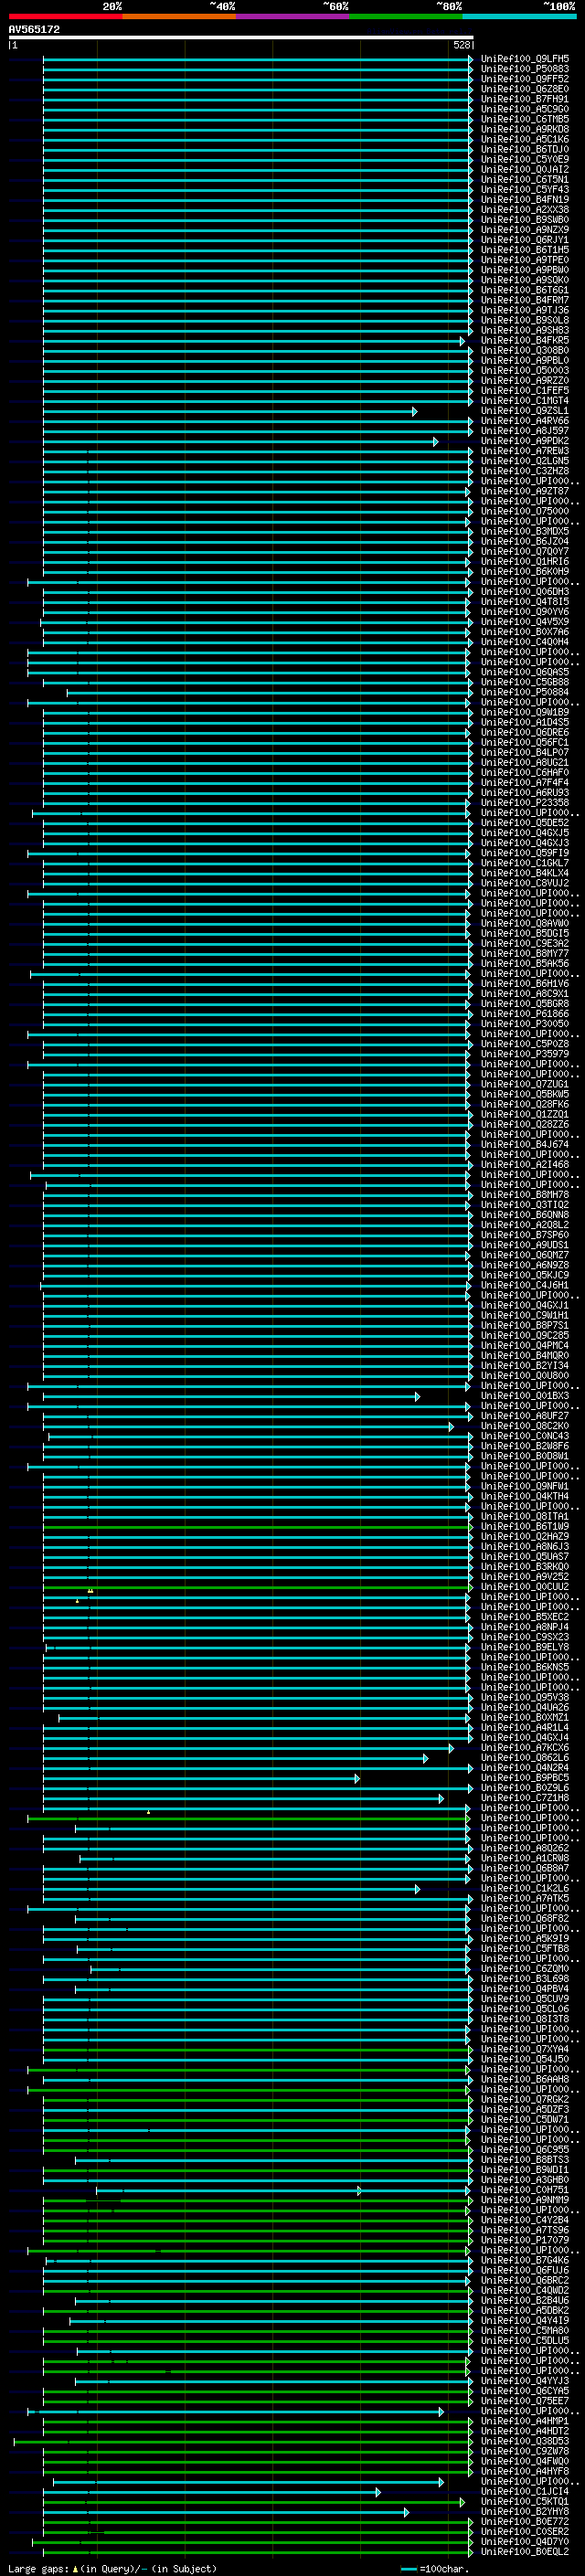Click the UniRef100_C8VUJ2 hit name
585x2576 pixels.
click(525, 883)
